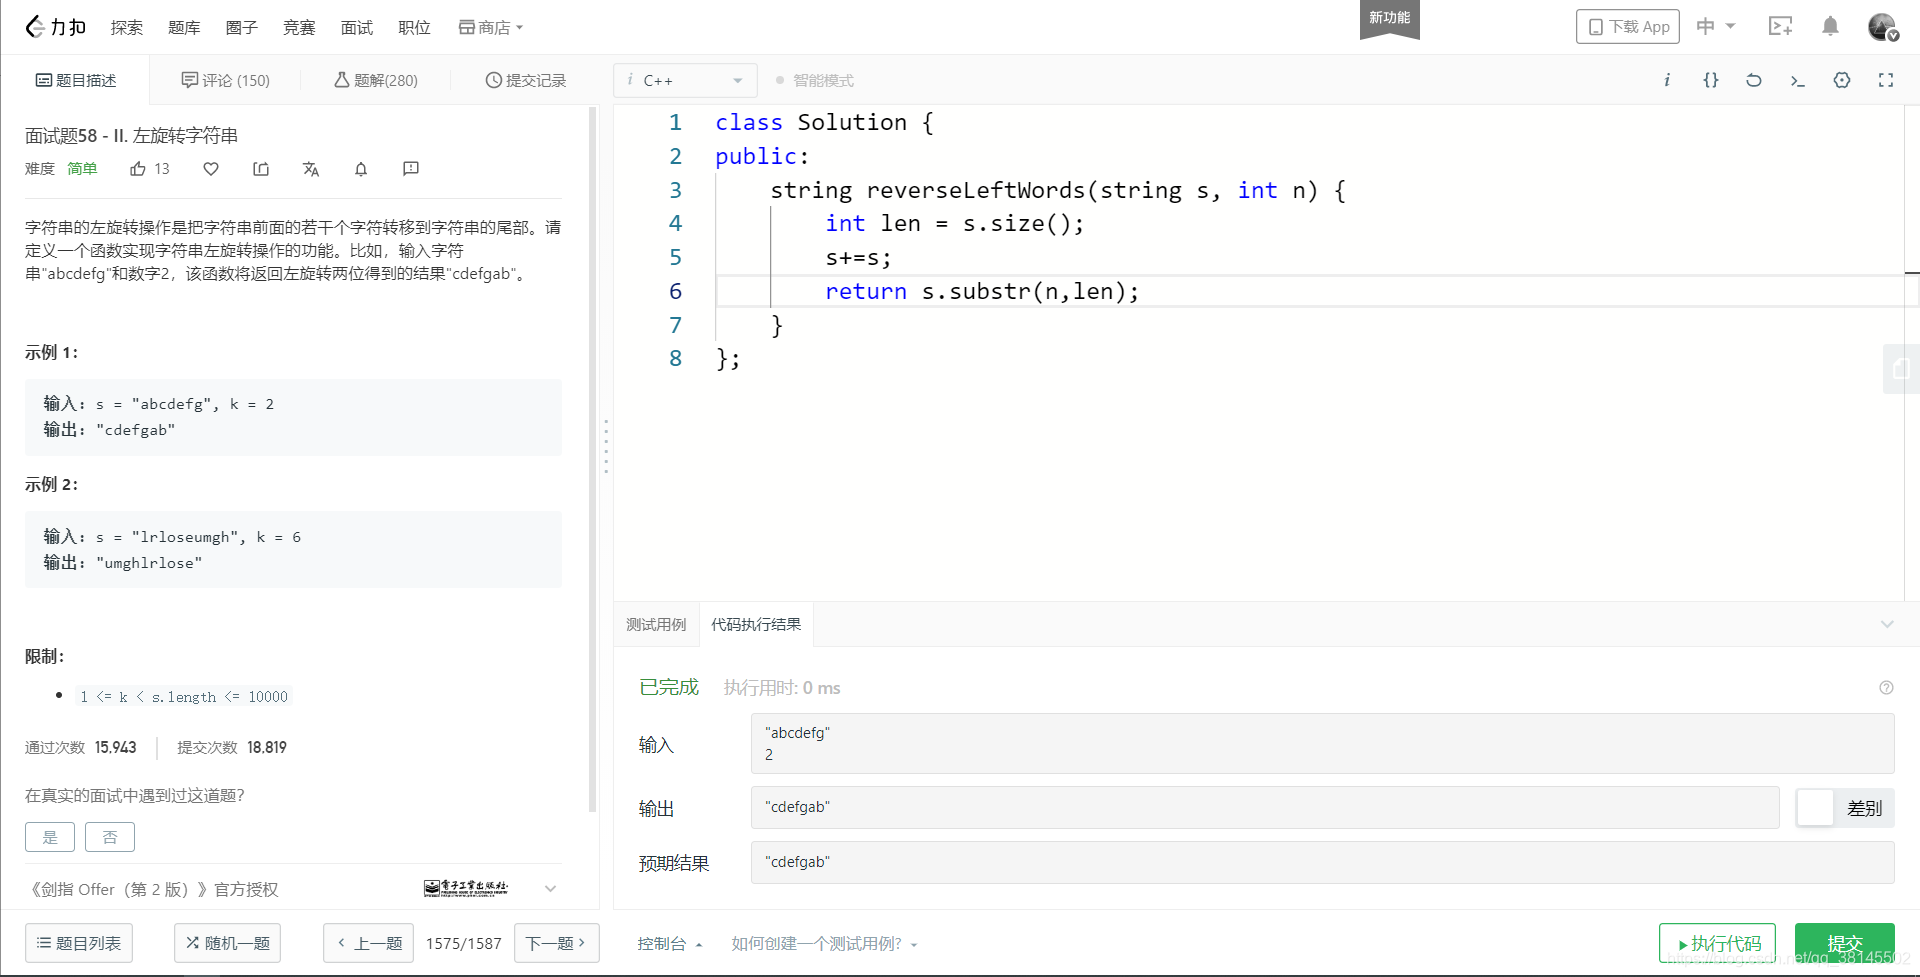The height and width of the screenshot is (977, 1920).
Task: Toggle the 控制台 panel
Action: [670, 944]
